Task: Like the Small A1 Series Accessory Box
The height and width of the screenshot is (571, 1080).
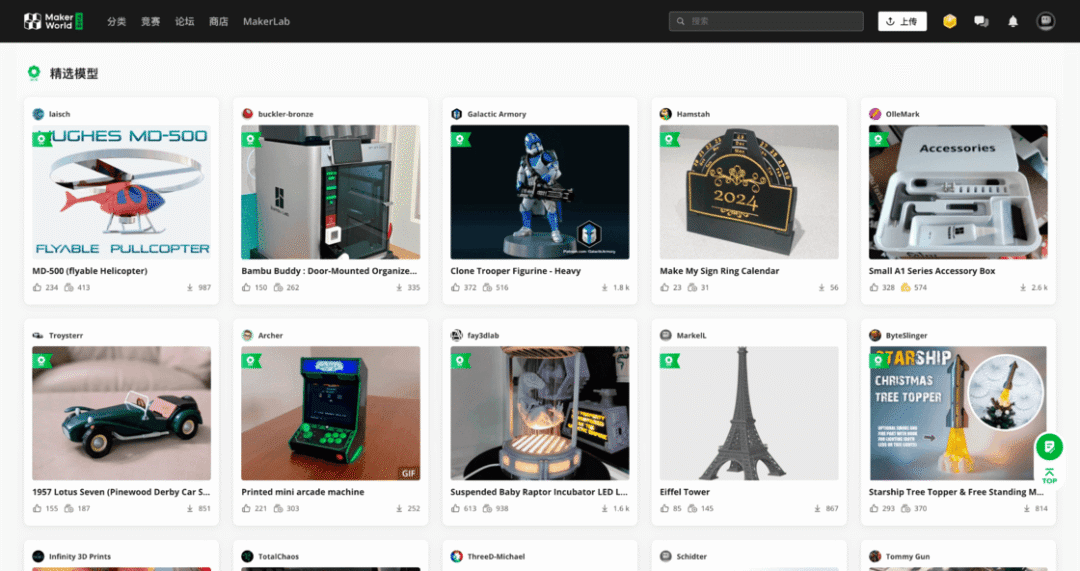Action: [873, 287]
